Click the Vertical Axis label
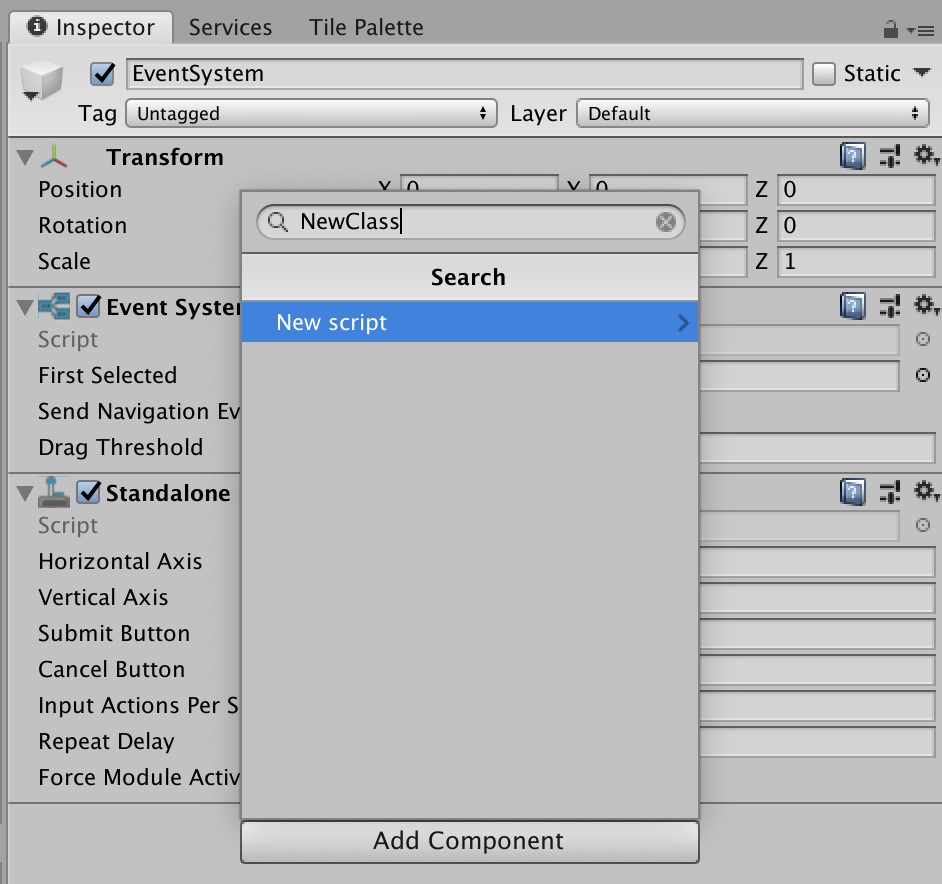 point(103,597)
